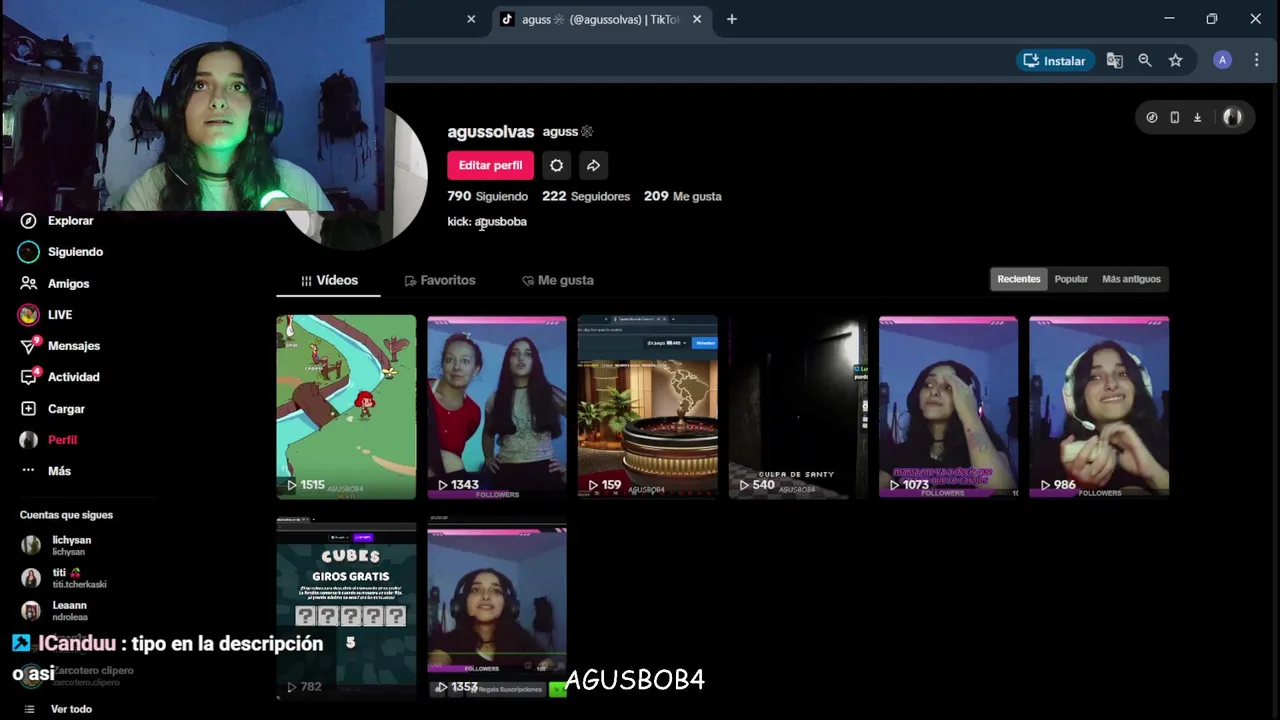
Task: Open the Explorar sidebar icon
Action: pyautogui.click(x=29, y=221)
